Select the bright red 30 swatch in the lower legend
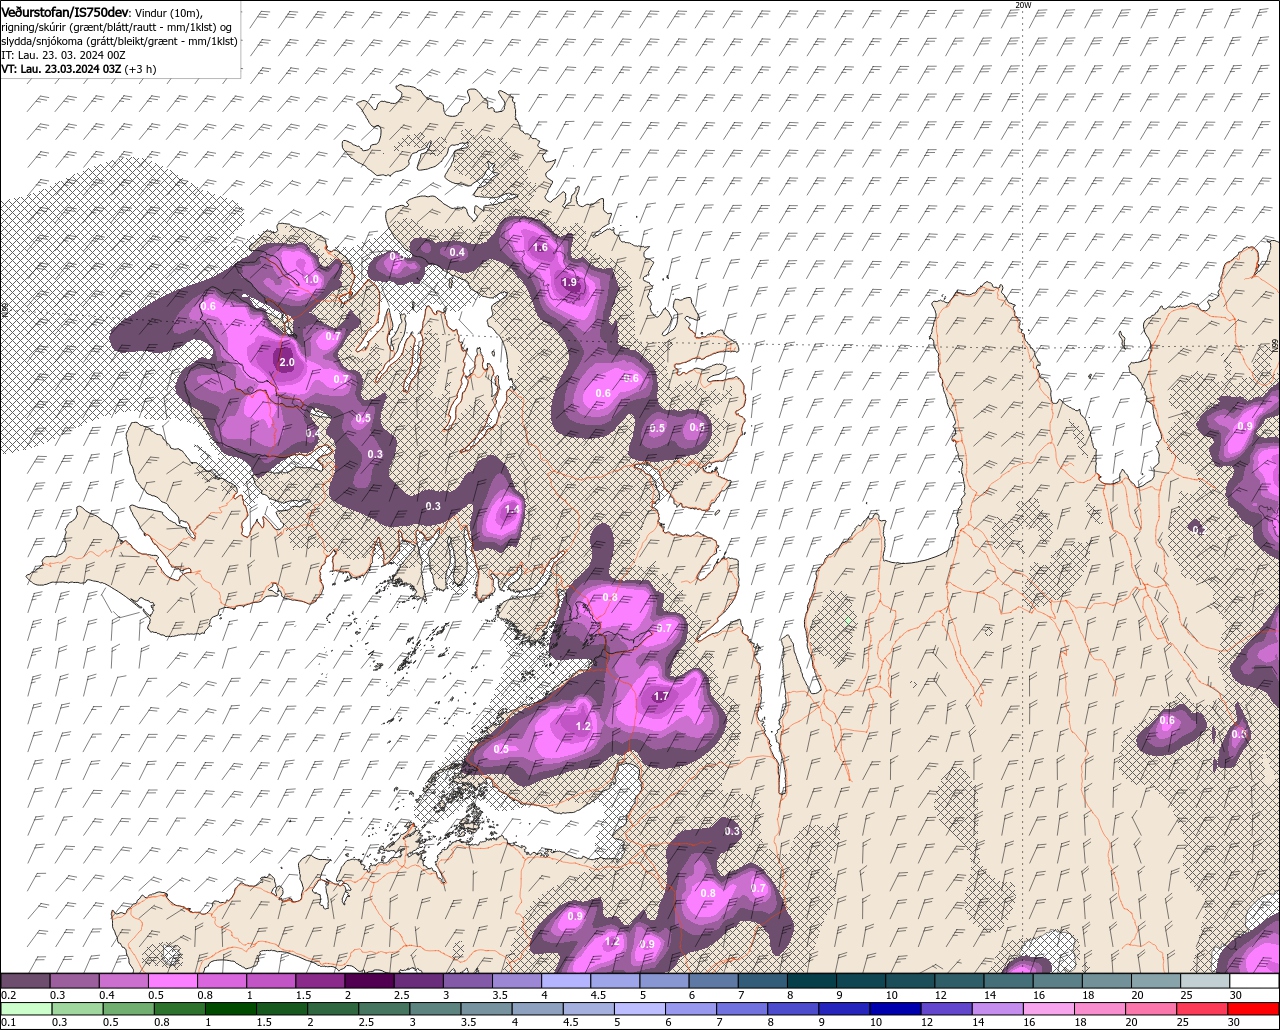 click(x=1255, y=1008)
